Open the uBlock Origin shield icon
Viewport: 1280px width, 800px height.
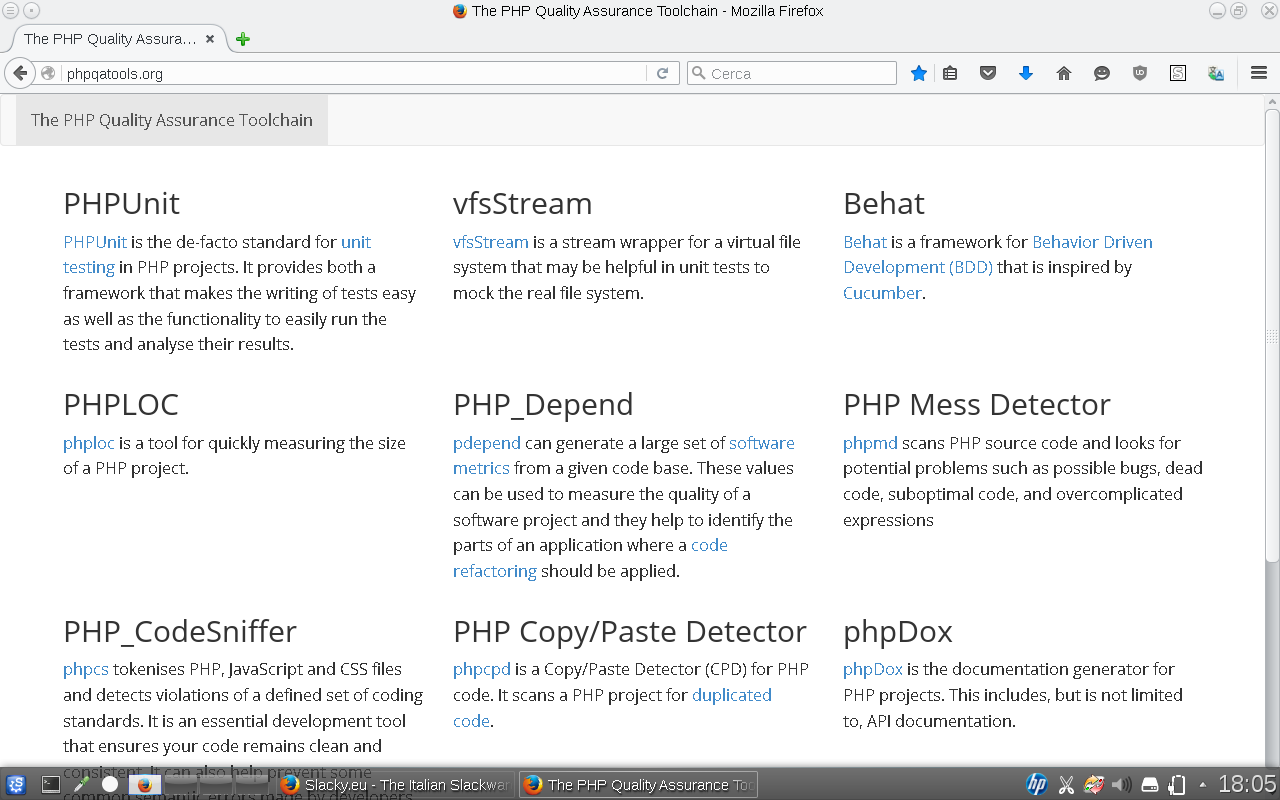[1140, 73]
